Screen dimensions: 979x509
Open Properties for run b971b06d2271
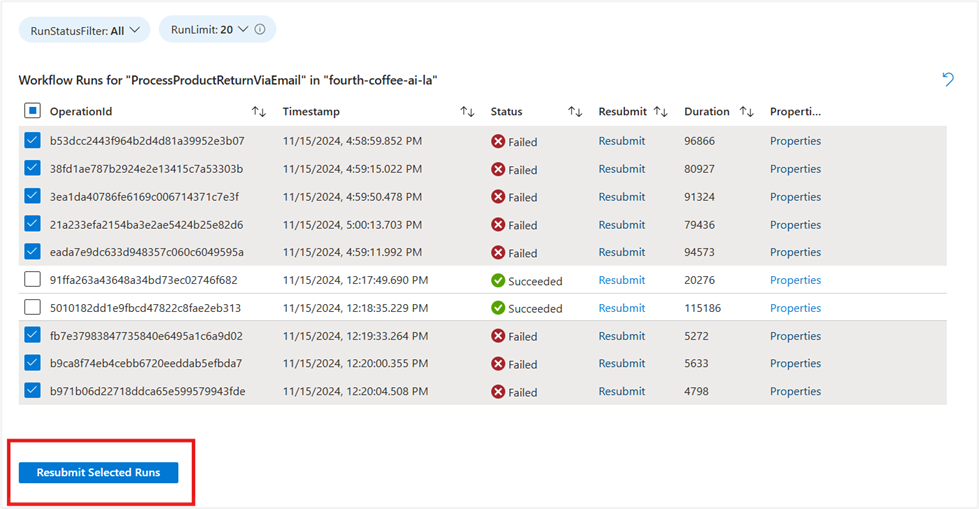tap(795, 391)
